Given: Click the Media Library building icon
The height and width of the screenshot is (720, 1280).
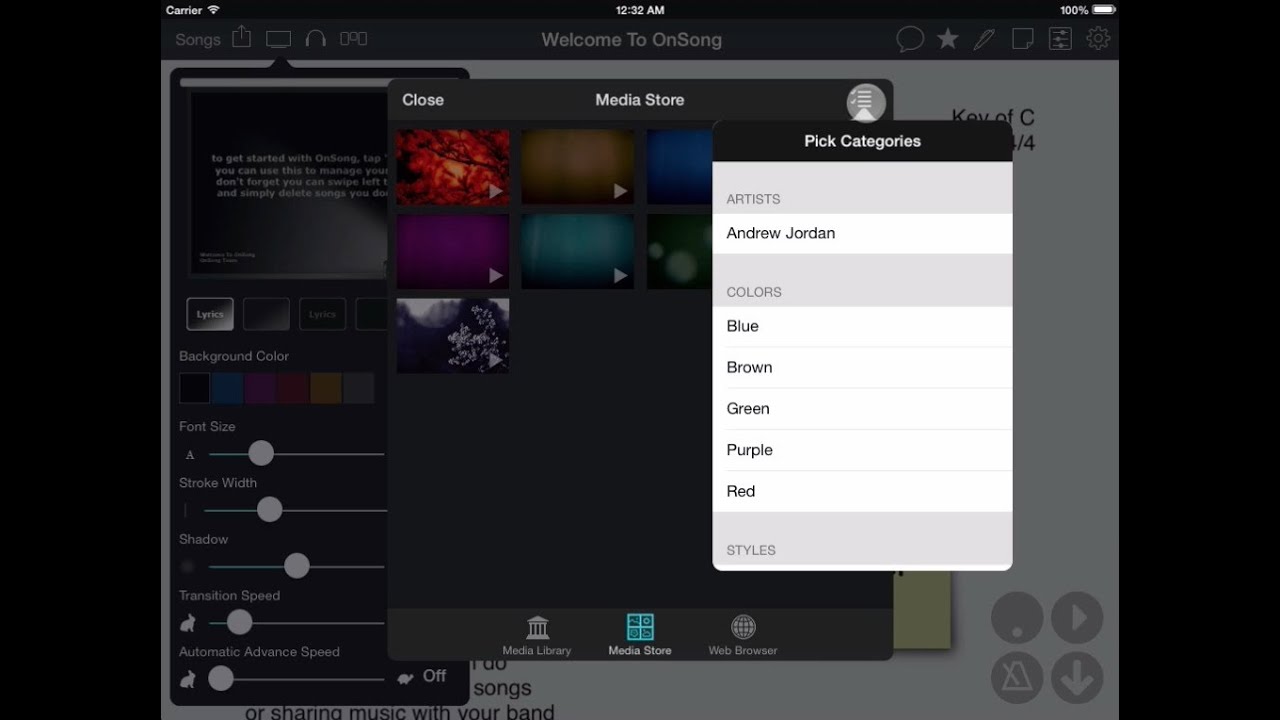Looking at the screenshot, I should [537, 628].
